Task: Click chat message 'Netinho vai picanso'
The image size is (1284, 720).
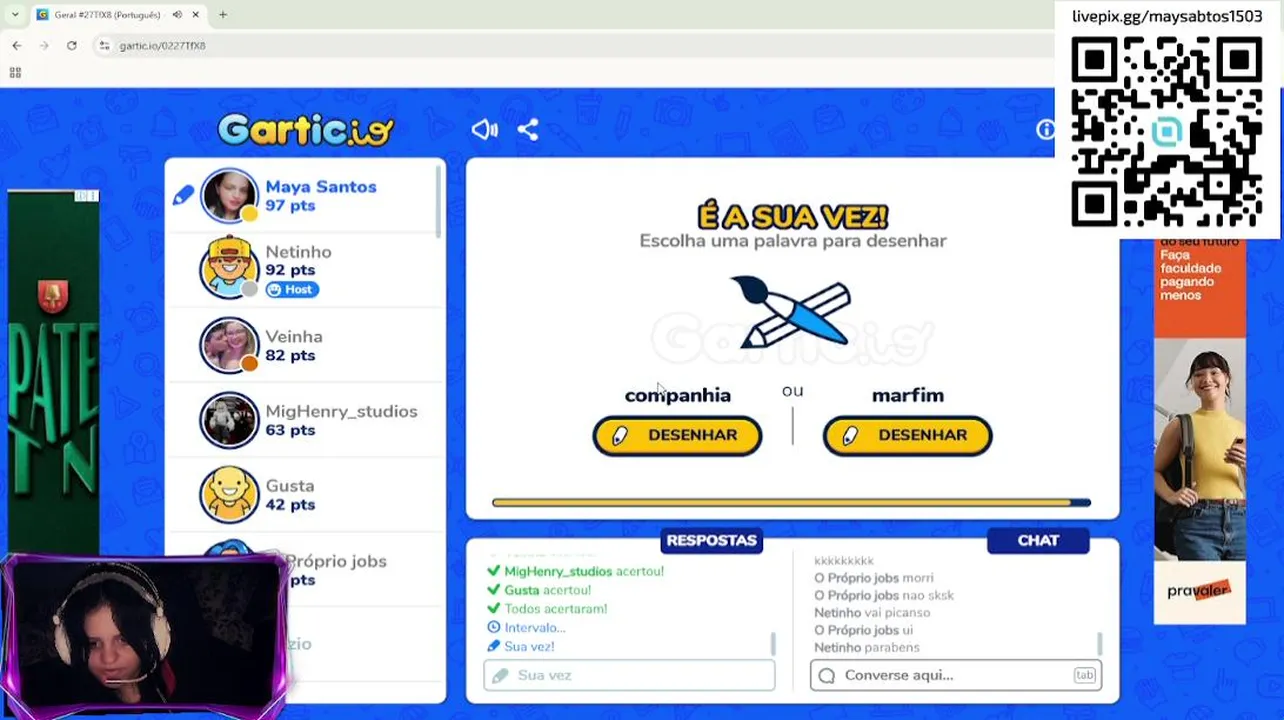Action: point(872,612)
